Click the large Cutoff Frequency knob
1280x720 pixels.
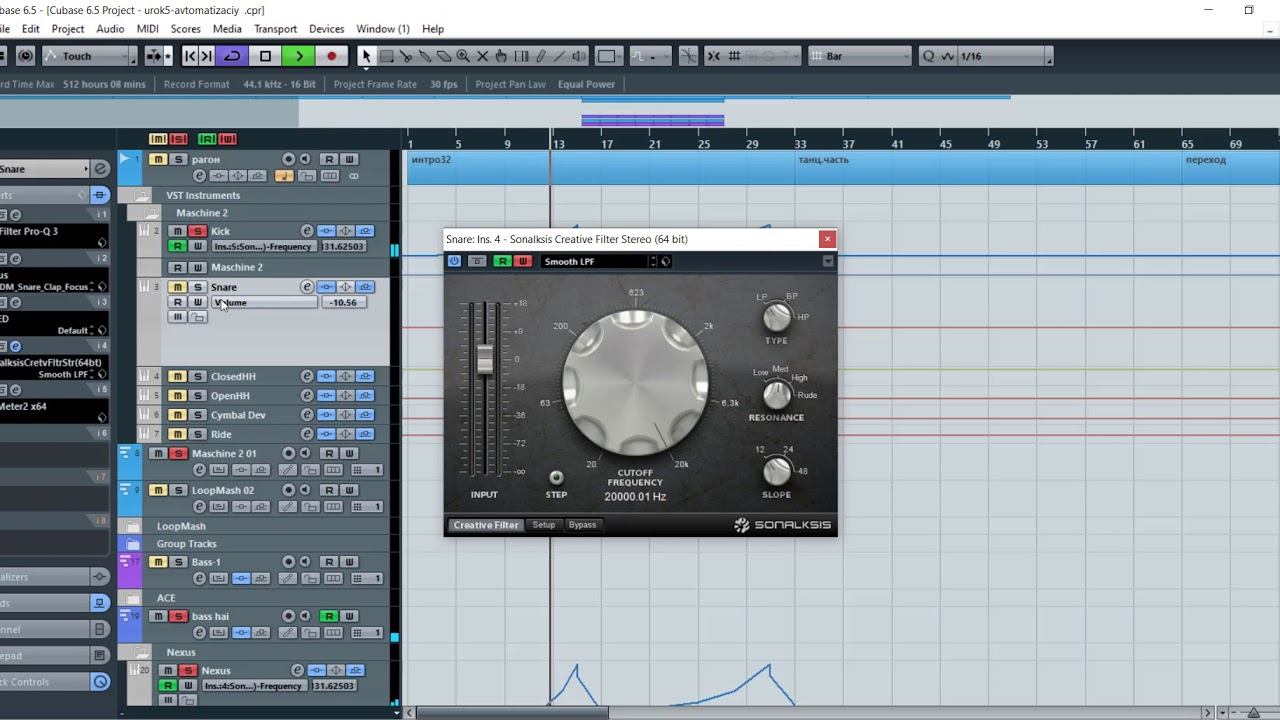pyautogui.click(x=636, y=382)
